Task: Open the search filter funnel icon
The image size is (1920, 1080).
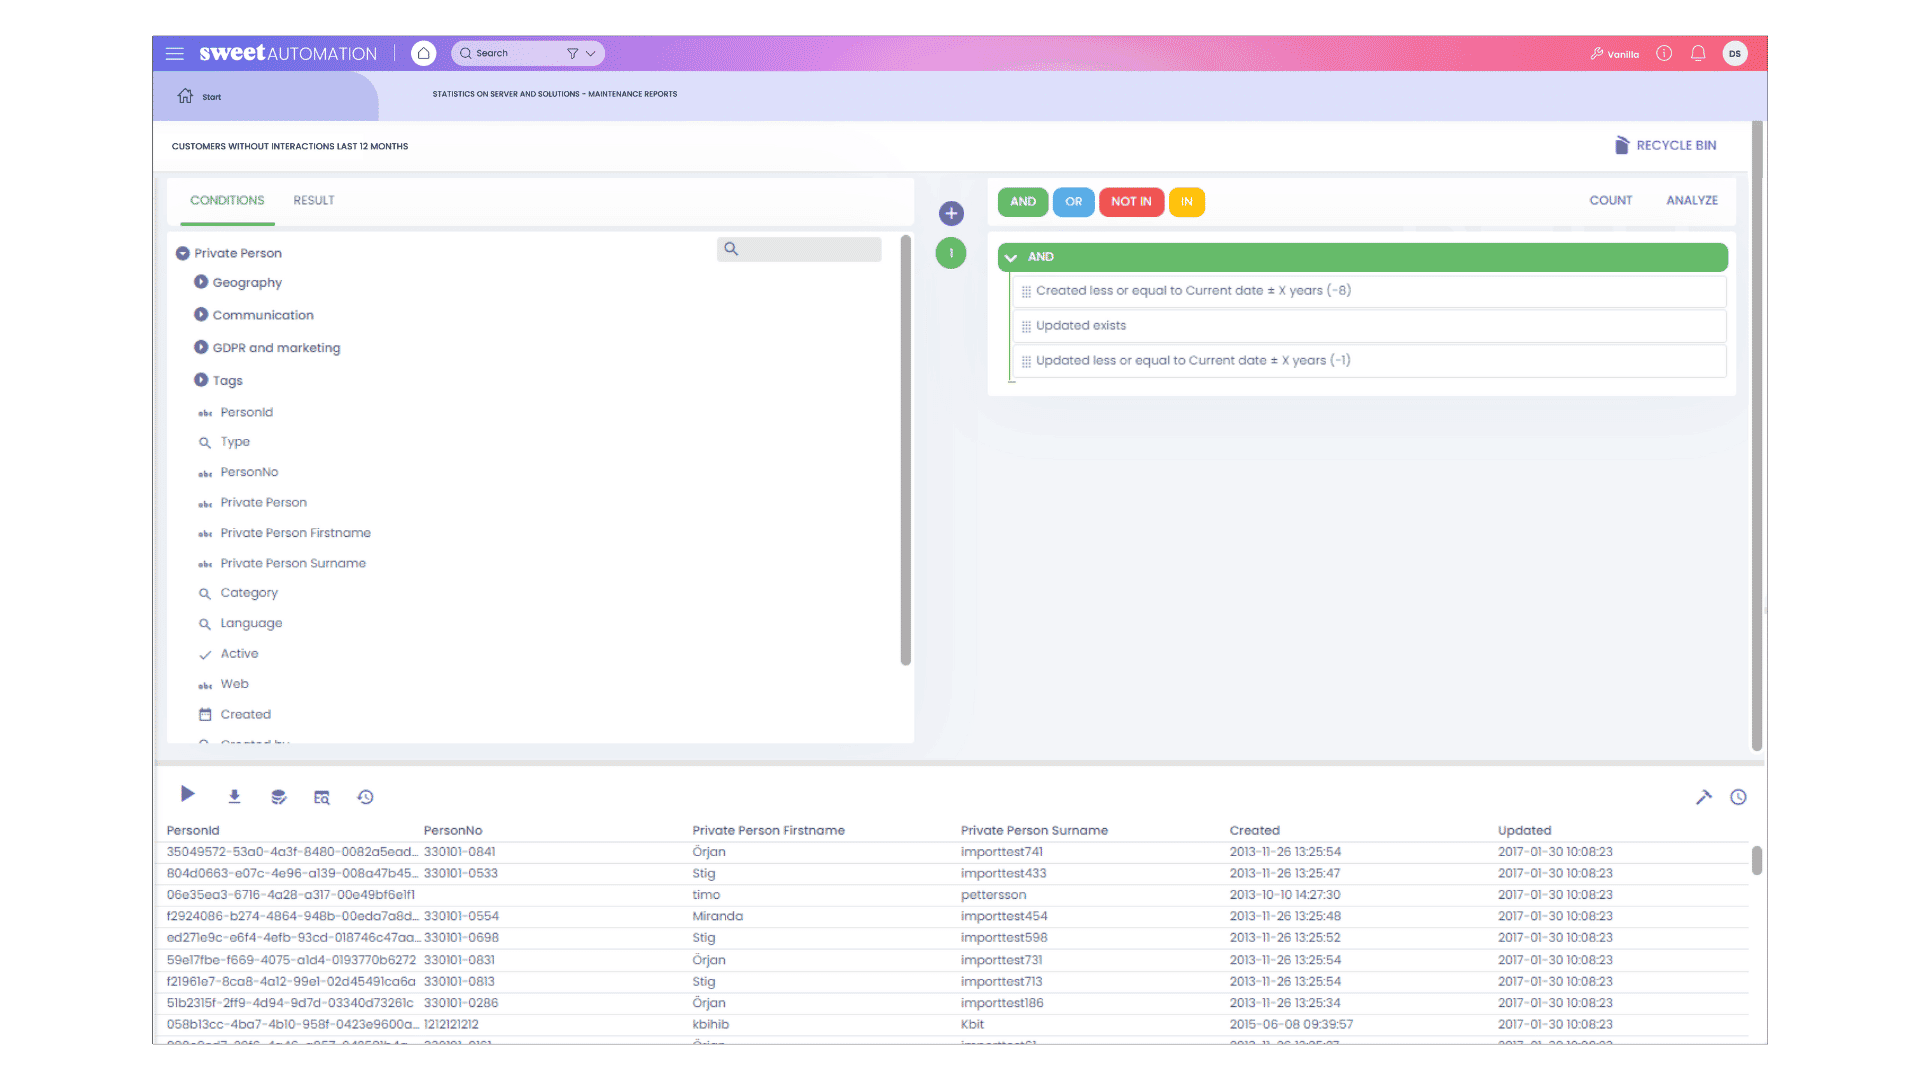Action: click(x=572, y=54)
